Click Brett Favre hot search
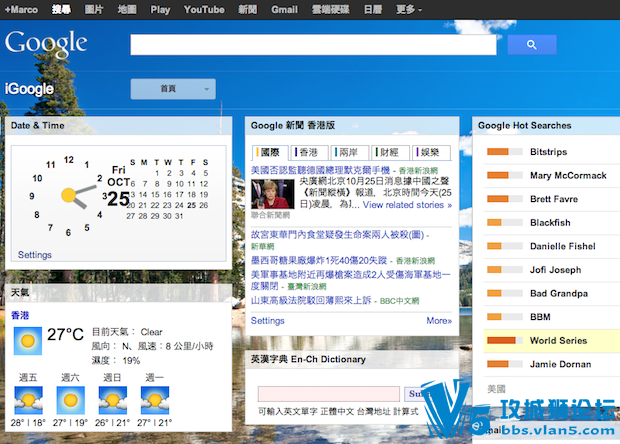Viewport: 620px width, 444px height. click(x=554, y=199)
